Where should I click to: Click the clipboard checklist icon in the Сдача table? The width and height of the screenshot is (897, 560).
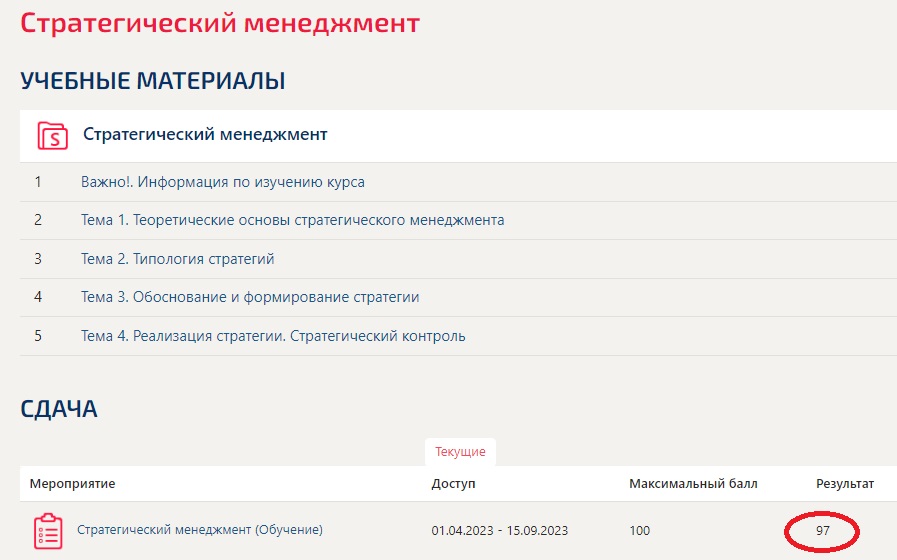click(x=48, y=531)
